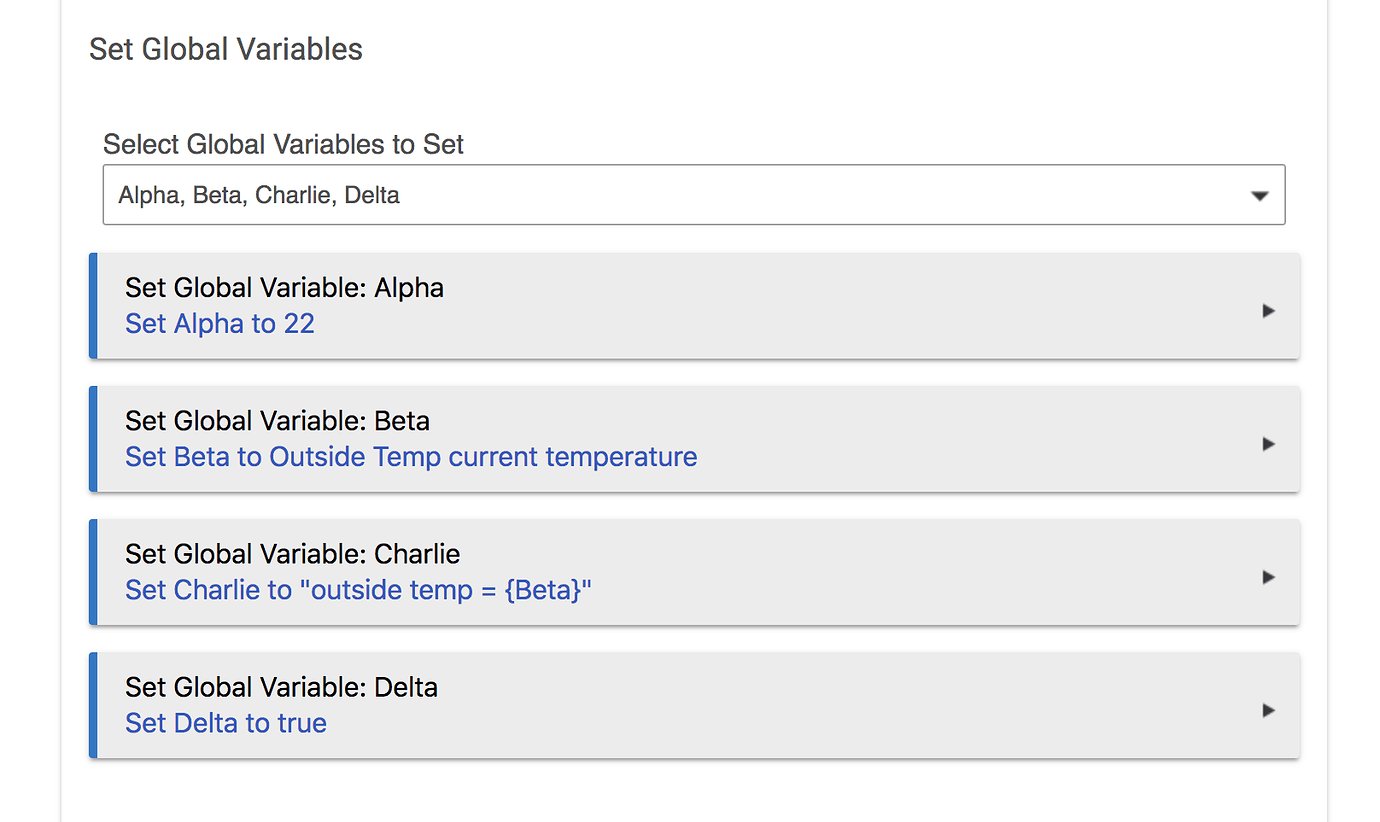Expand the 'Set Global Variable: Alpha' section

[694, 306]
